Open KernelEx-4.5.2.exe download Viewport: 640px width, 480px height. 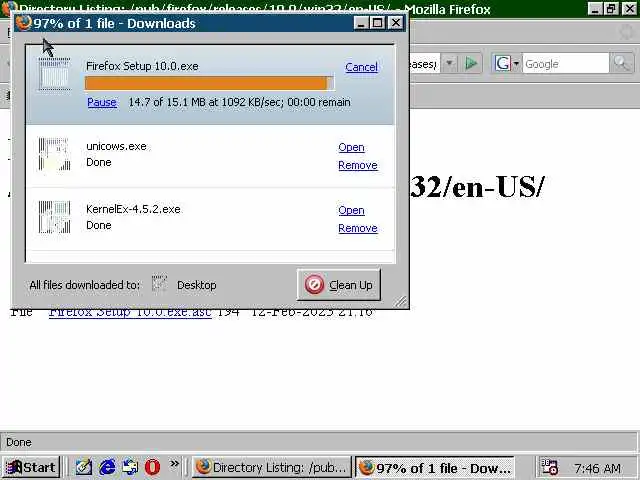(x=351, y=210)
